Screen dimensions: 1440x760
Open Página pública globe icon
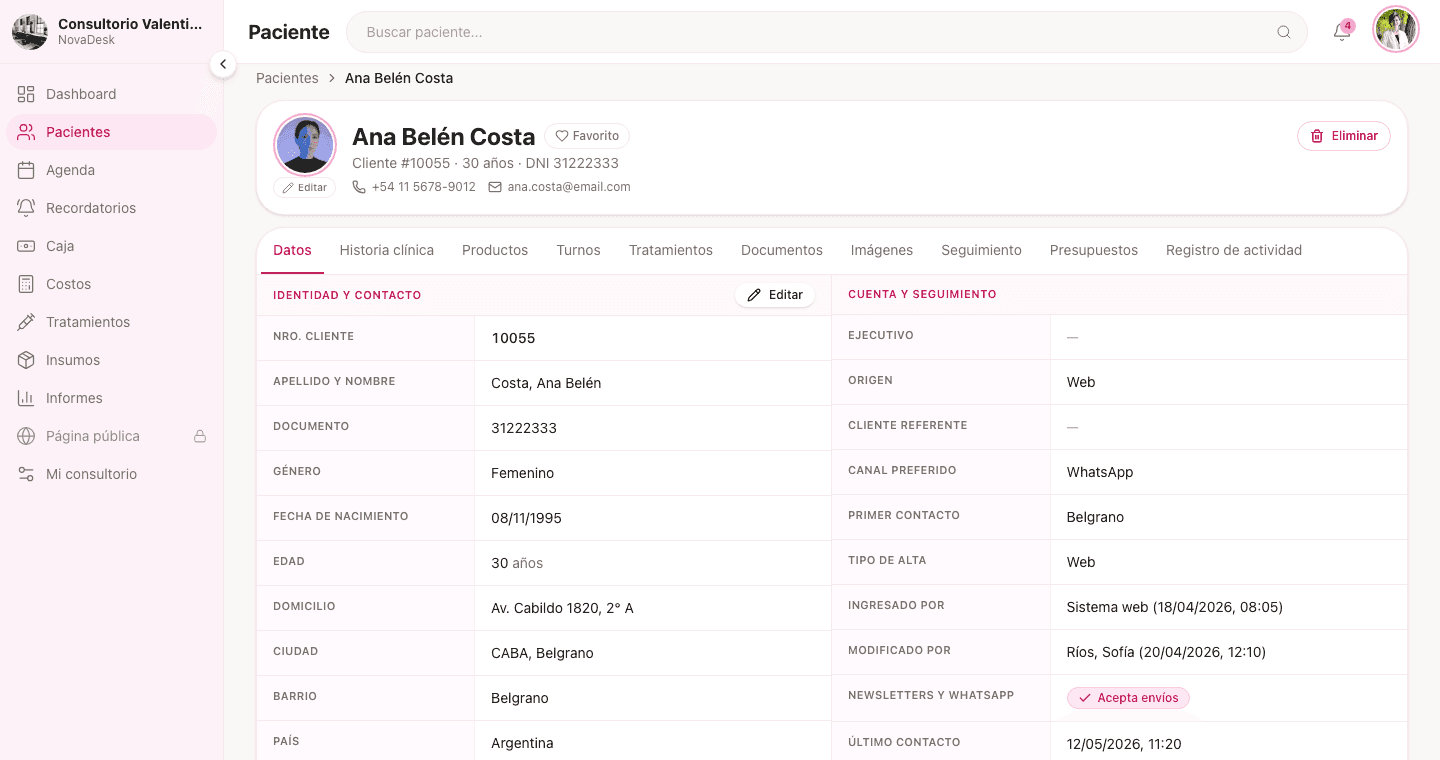26,436
